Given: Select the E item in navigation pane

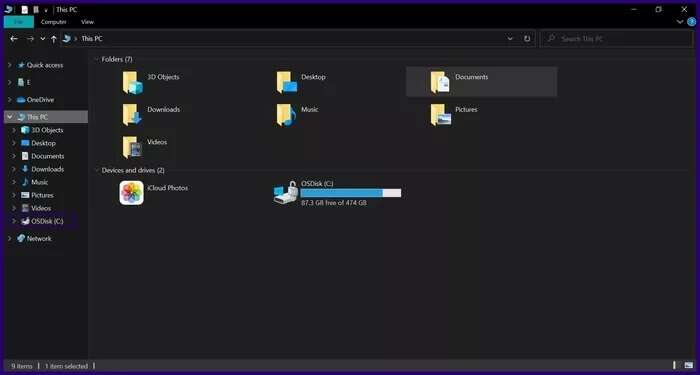Looking at the screenshot, I should pos(24,83).
